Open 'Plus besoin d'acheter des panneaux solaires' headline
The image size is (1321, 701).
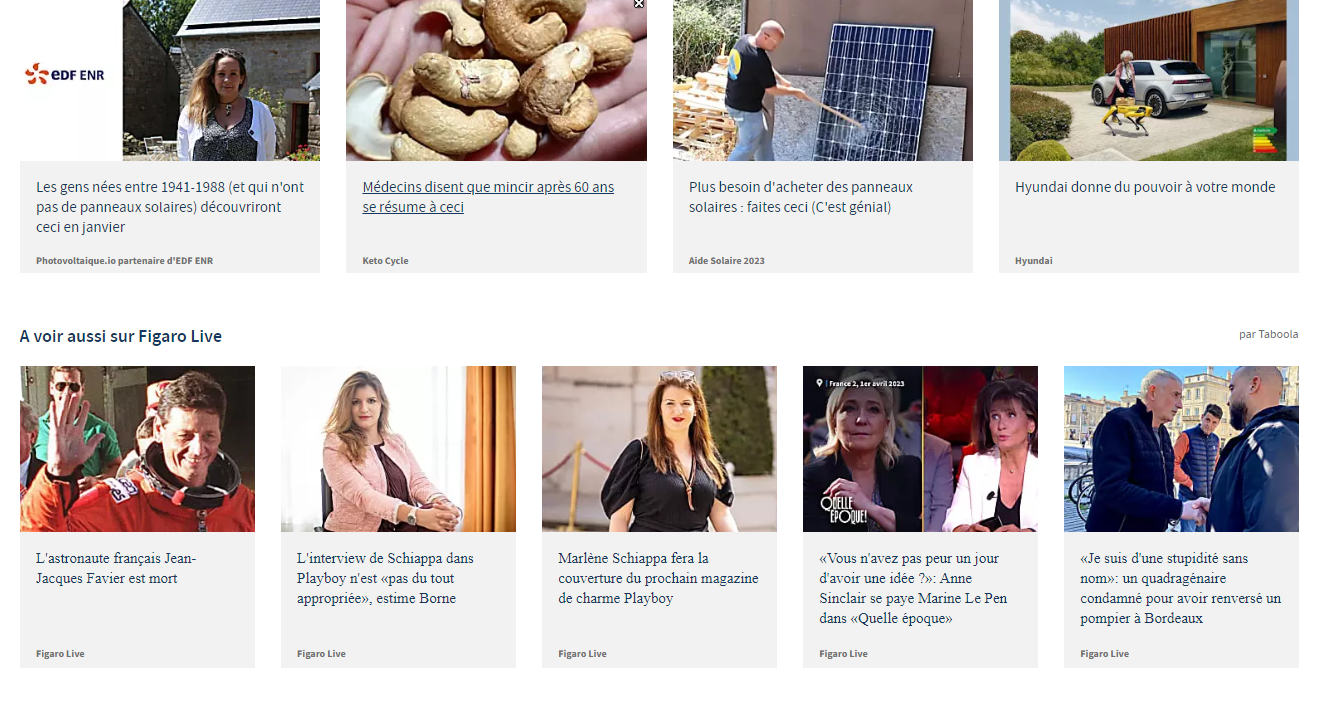(801, 197)
